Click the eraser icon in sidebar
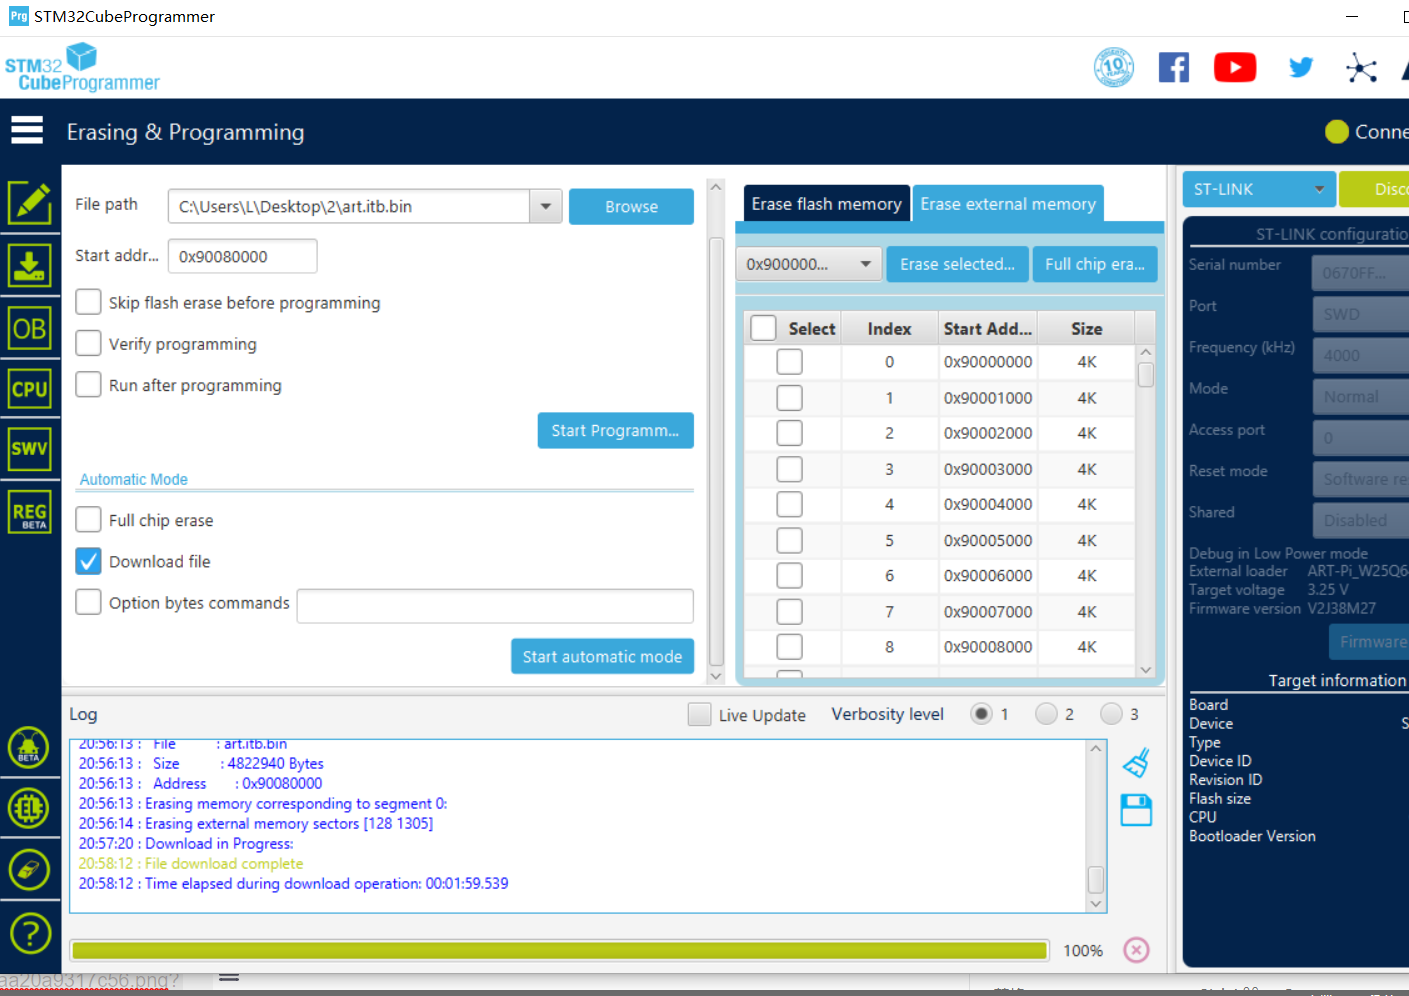The image size is (1409, 996). (29, 870)
